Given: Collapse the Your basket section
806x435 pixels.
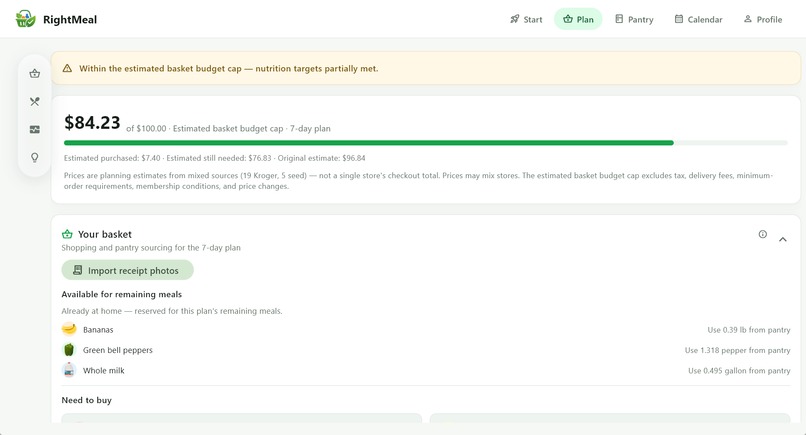Looking at the screenshot, I should (782, 239).
